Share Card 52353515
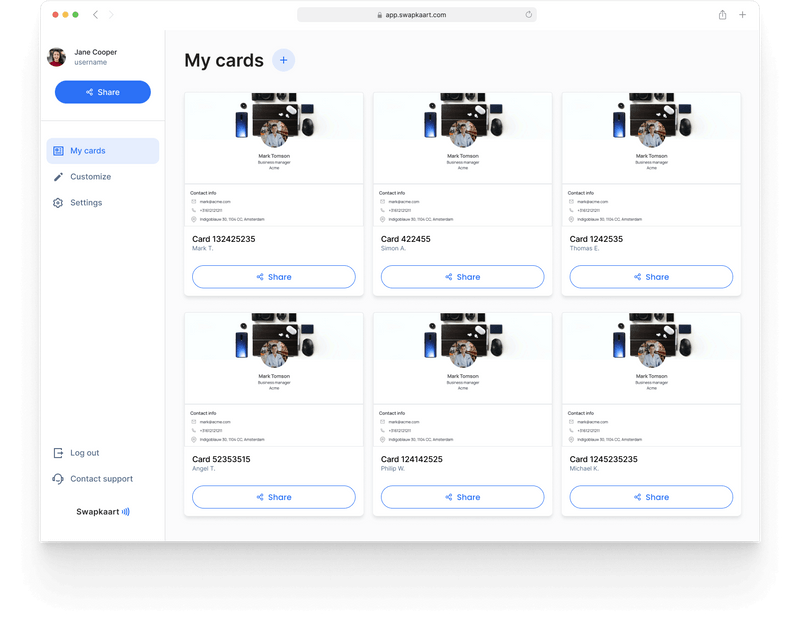800x632 pixels. (273, 497)
